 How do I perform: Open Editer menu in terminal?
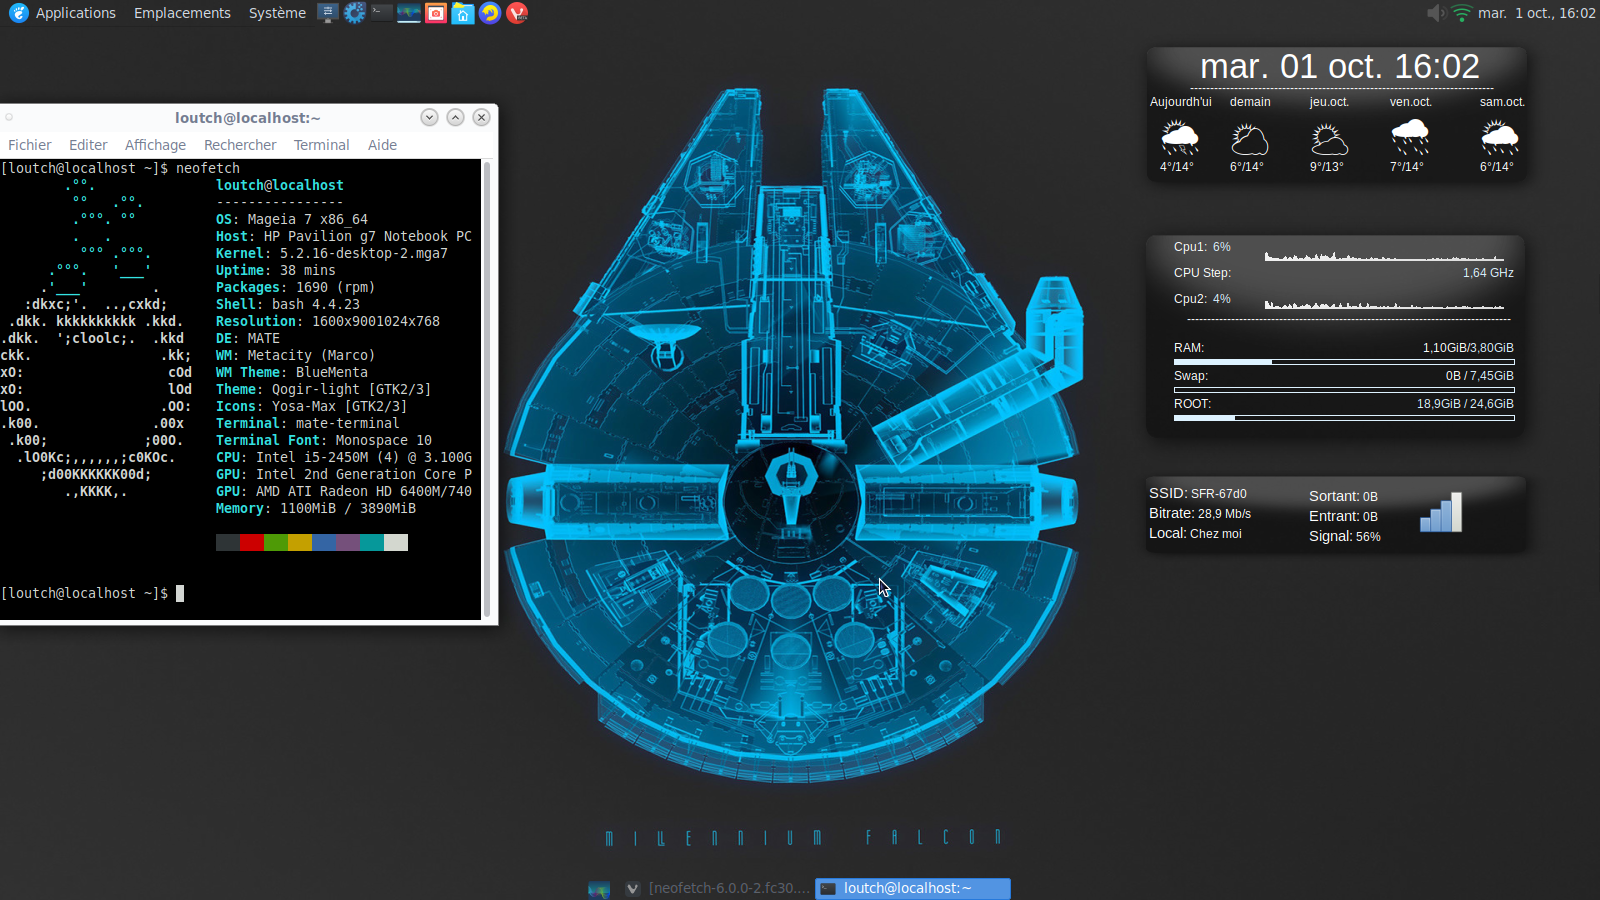pos(88,145)
